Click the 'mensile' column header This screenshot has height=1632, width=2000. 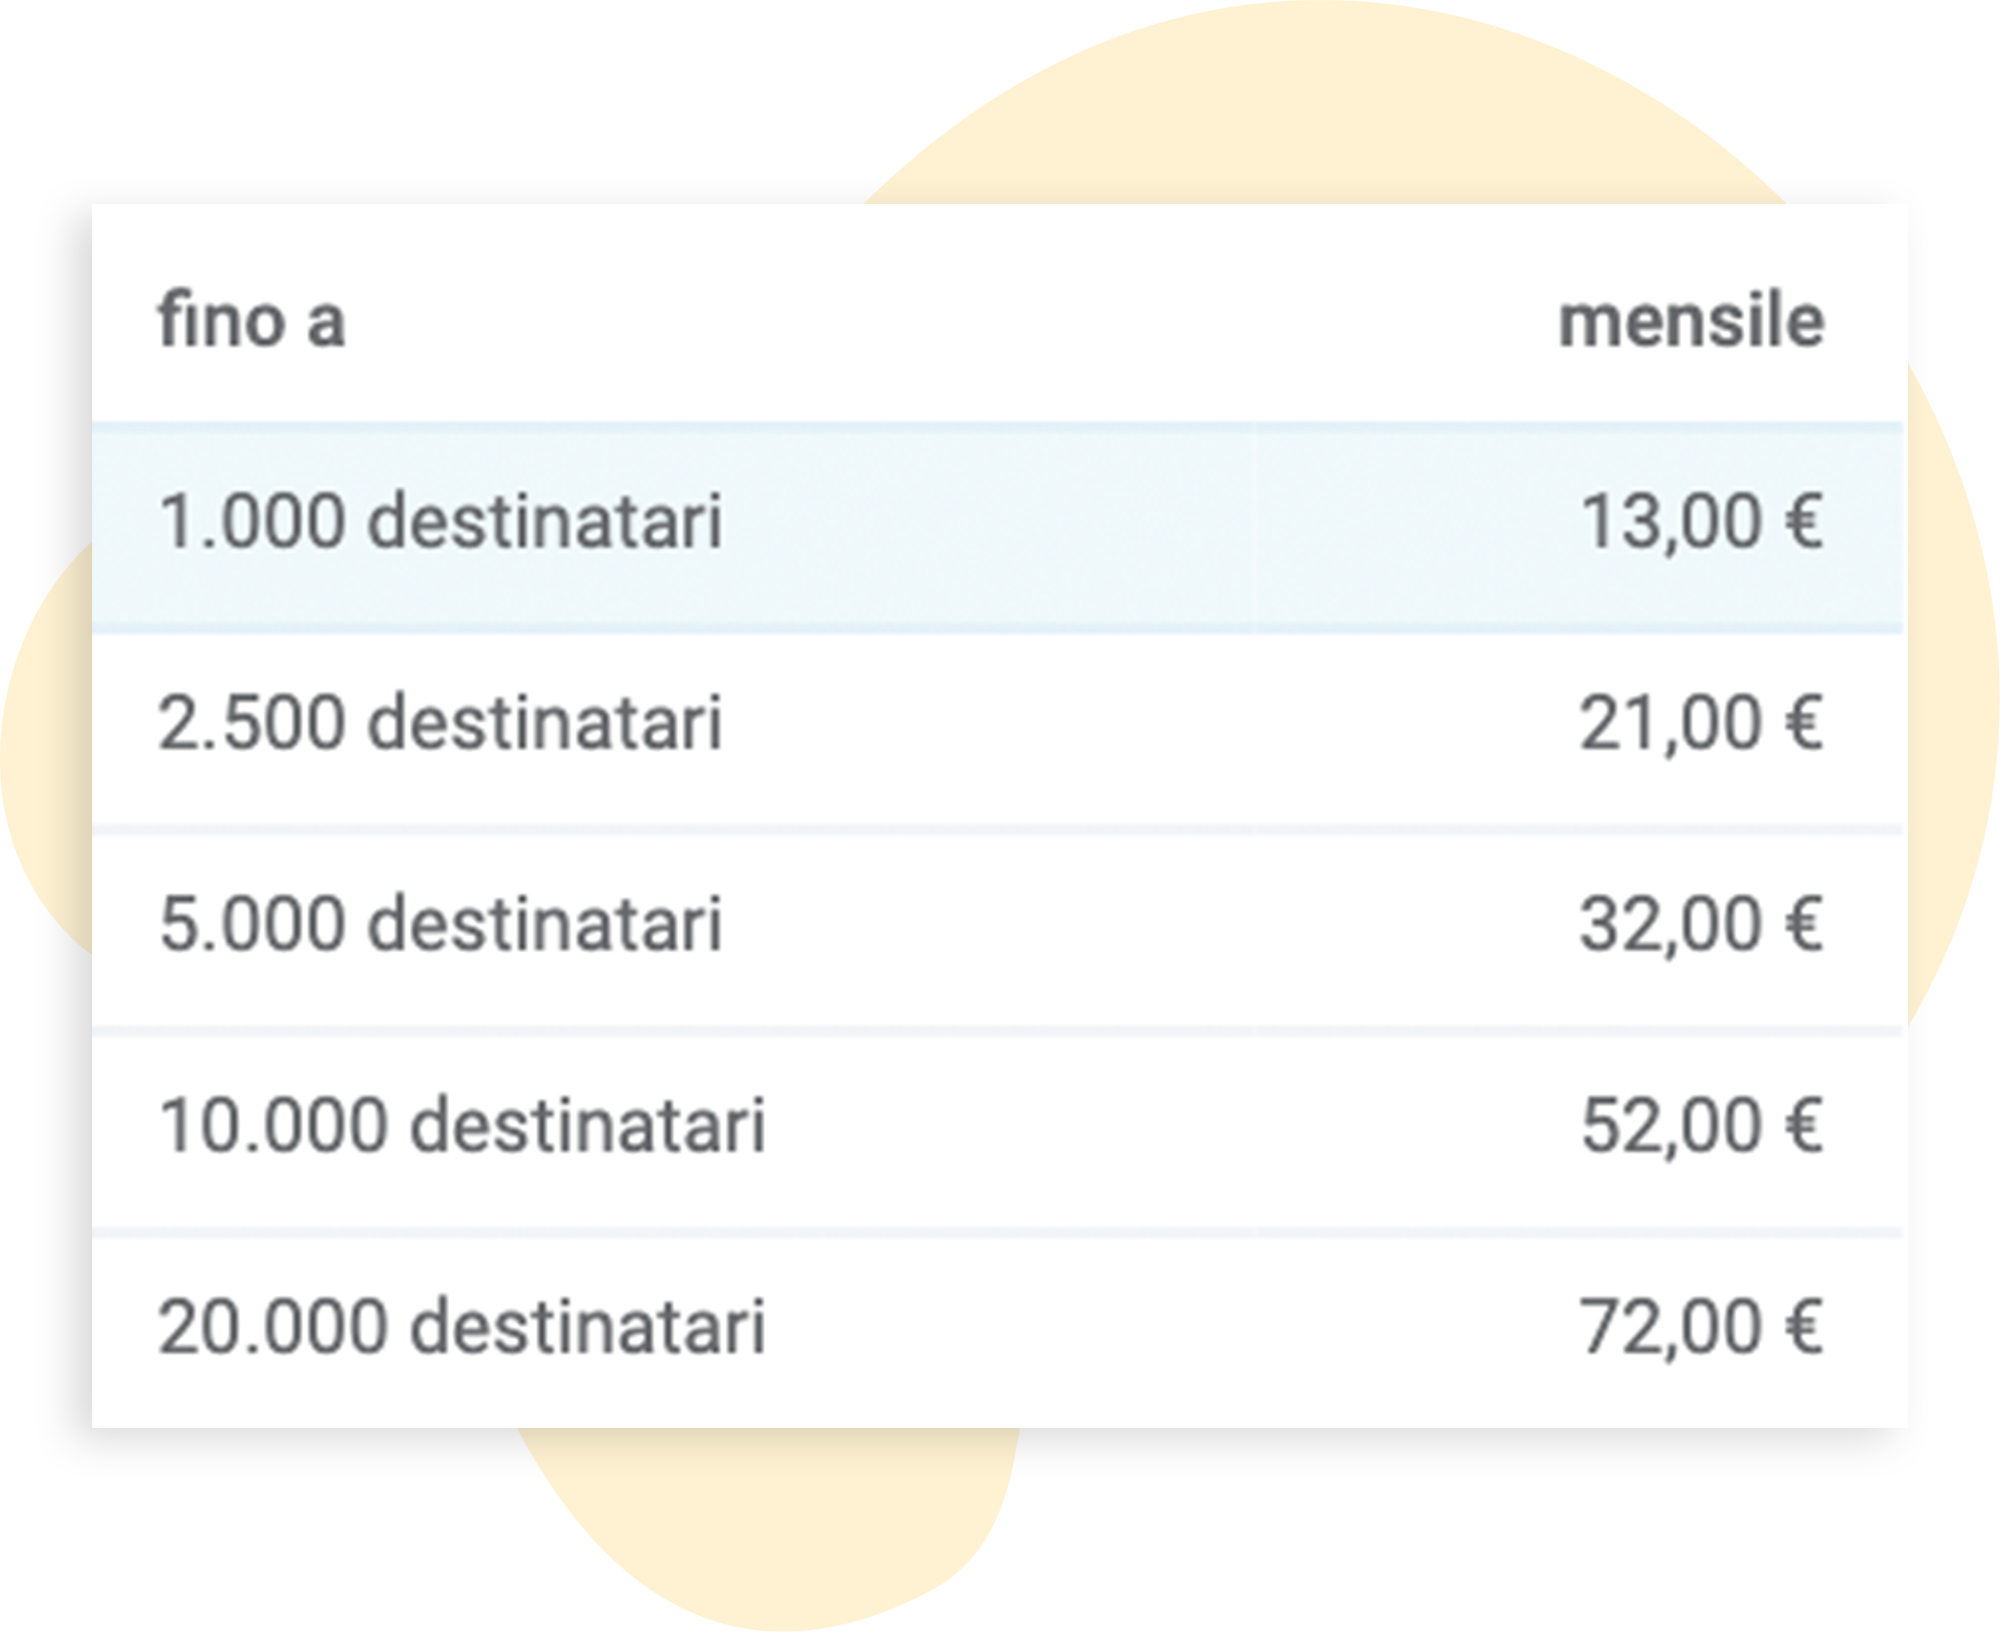(1692, 320)
